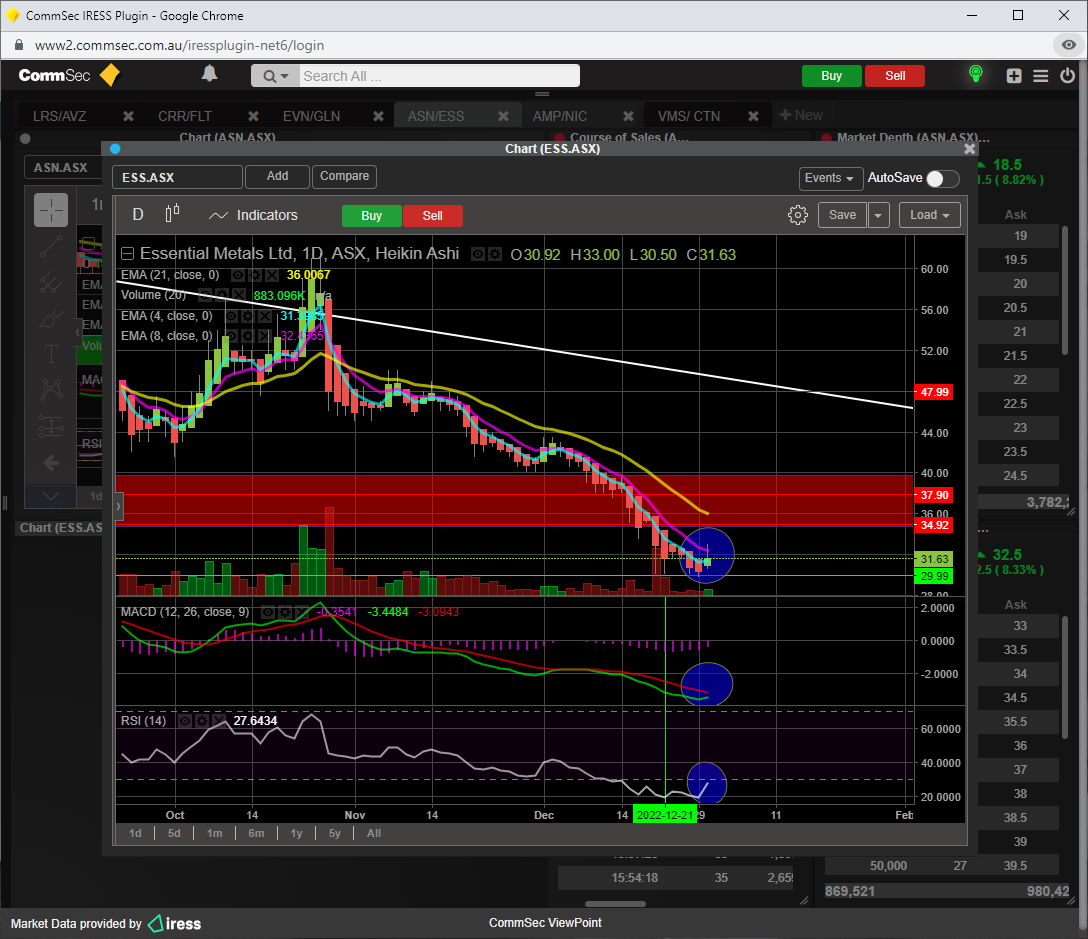The height and width of the screenshot is (939, 1088).
Task: Select the 6m time range
Action: [256, 833]
